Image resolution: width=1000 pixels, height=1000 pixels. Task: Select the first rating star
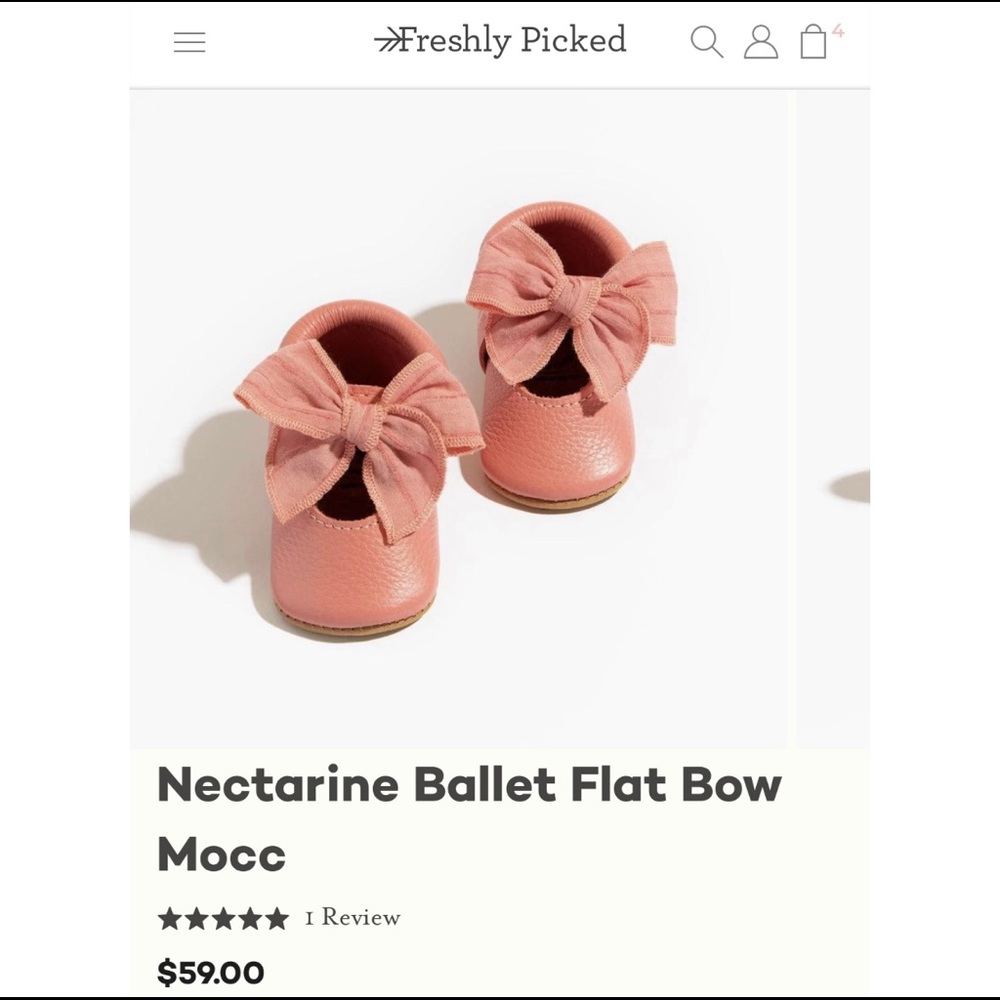point(172,916)
